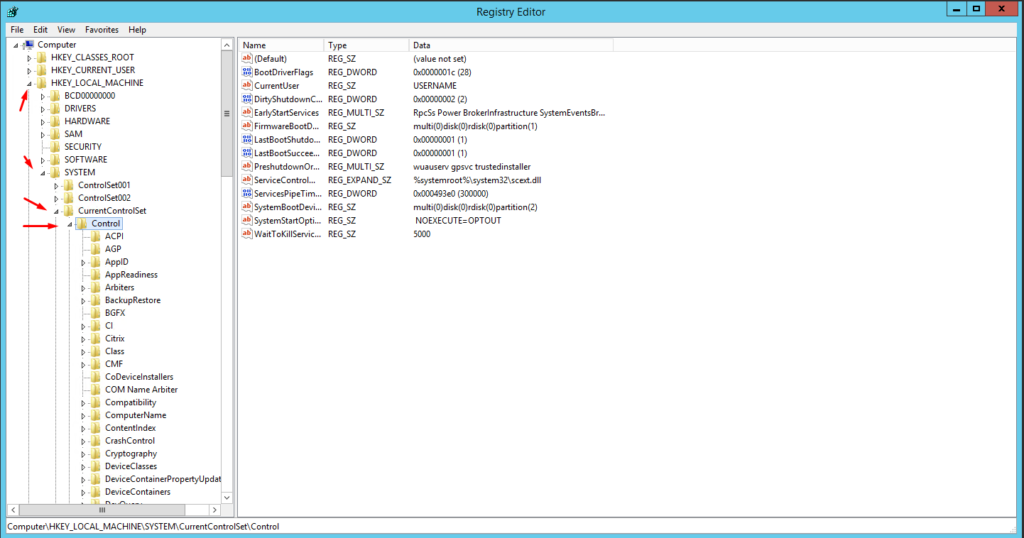Sort values by Type column header
Image resolution: width=1024 pixels, height=538 pixels.
(x=366, y=45)
